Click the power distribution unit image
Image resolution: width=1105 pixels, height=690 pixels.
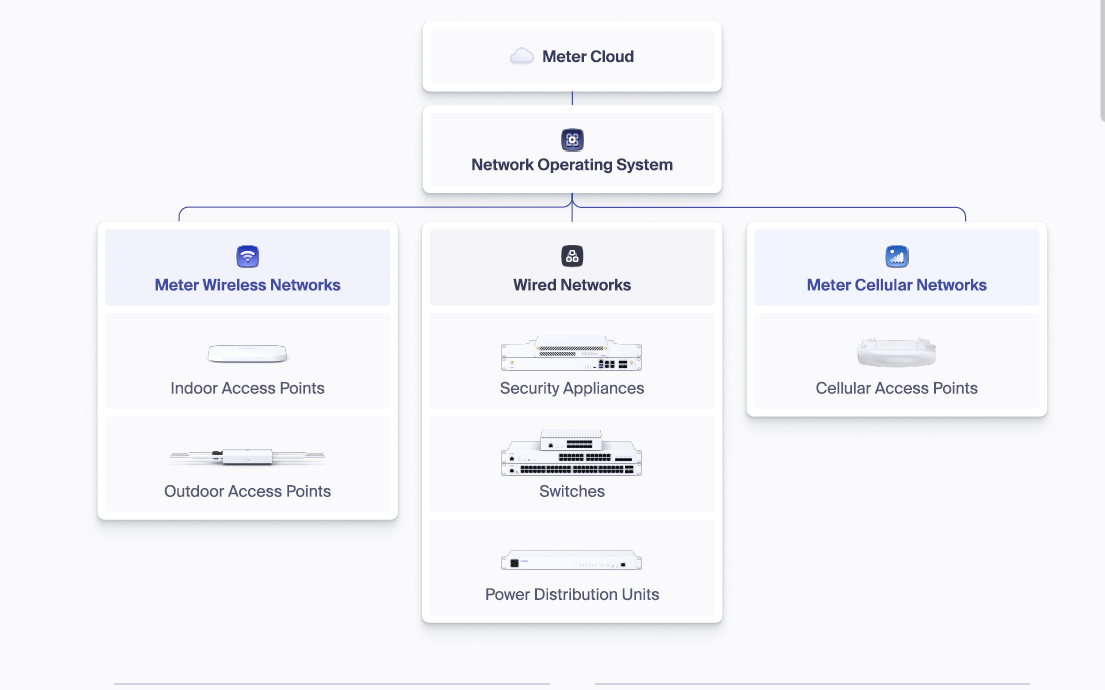pyautogui.click(x=572, y=560)
